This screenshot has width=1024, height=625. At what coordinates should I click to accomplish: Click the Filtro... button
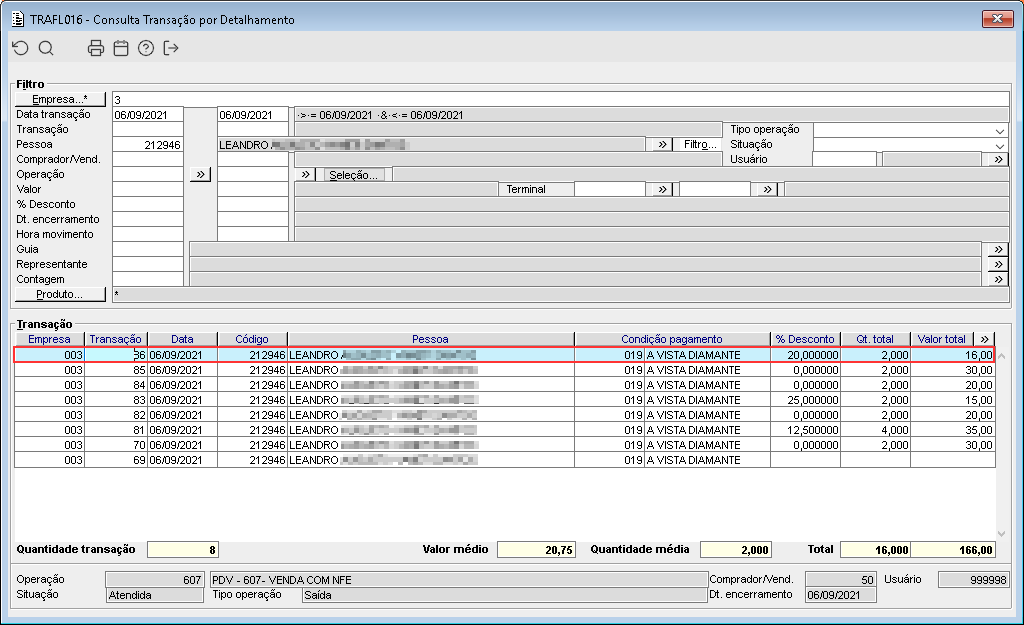click(699, 144)
